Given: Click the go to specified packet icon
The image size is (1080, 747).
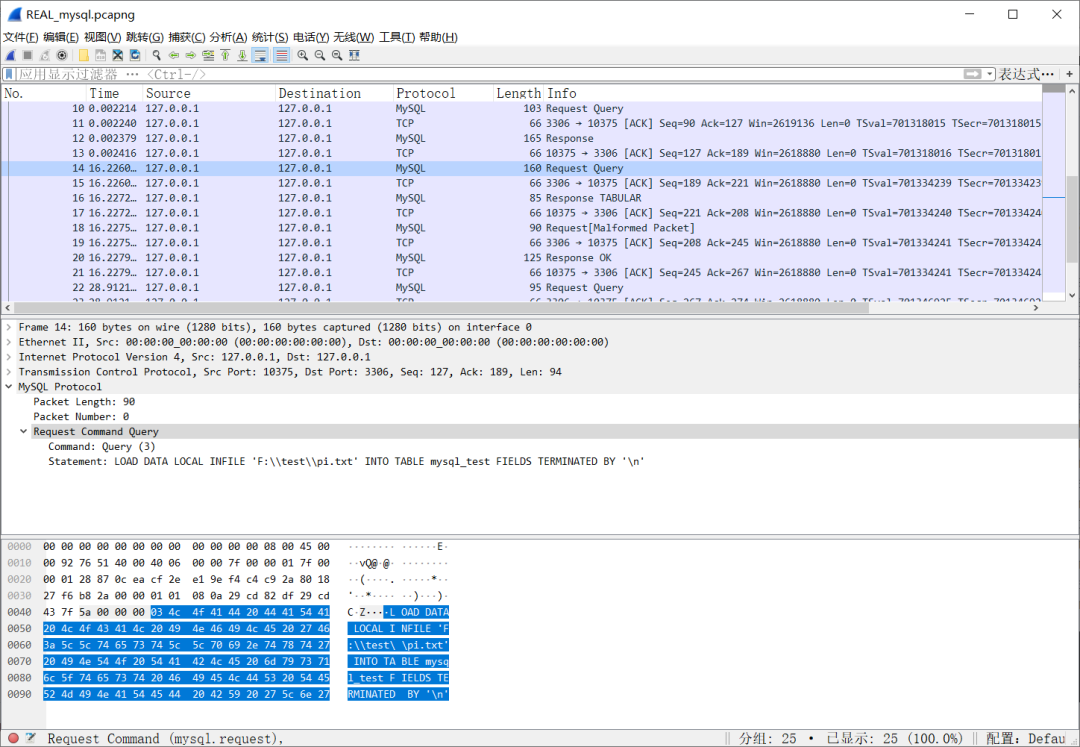Looking at the screenshot, I should tap(208, 55).
